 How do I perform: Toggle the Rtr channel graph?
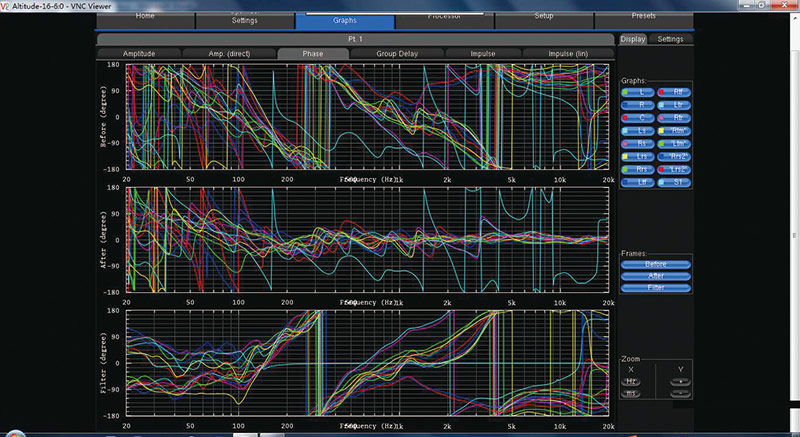tap(674, 118)
